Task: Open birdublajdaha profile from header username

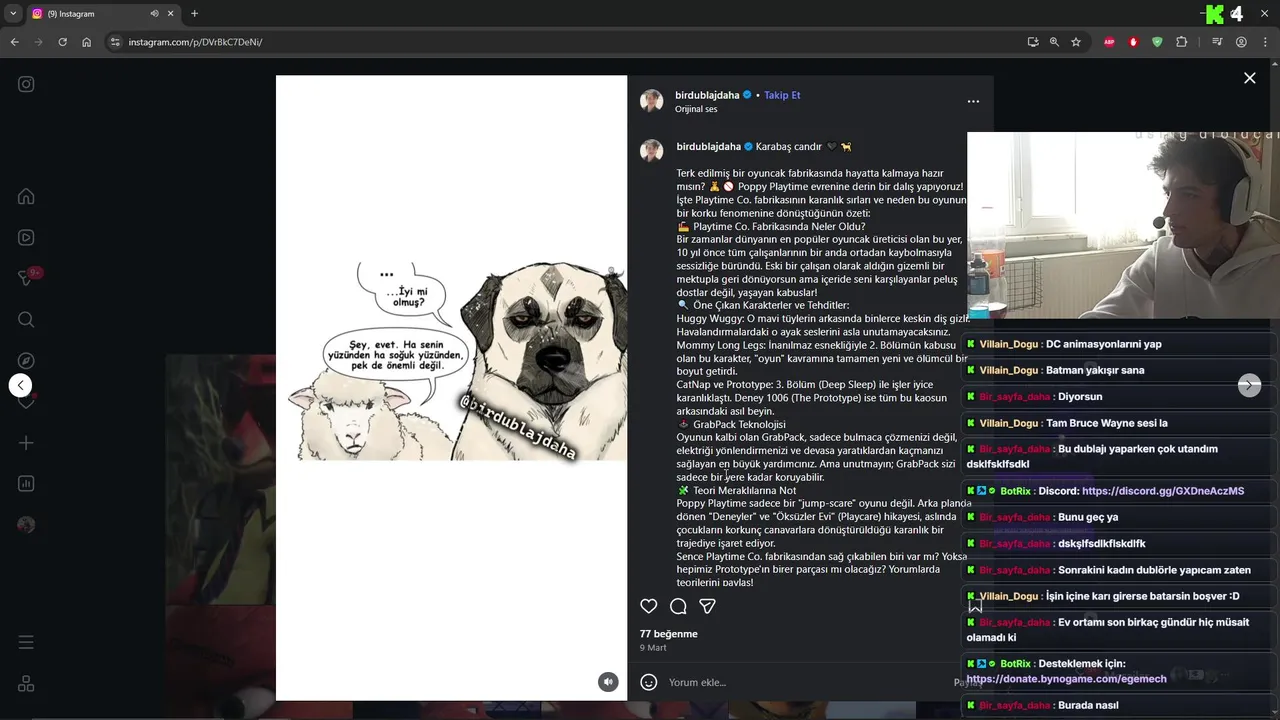Action: coord(707,95)
